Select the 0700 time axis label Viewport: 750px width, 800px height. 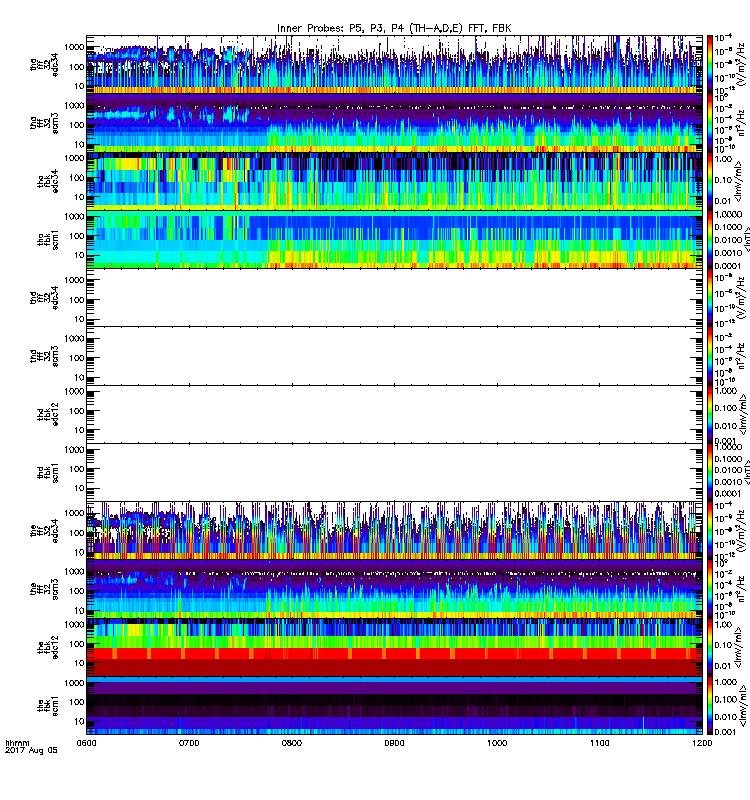[189, 743]
